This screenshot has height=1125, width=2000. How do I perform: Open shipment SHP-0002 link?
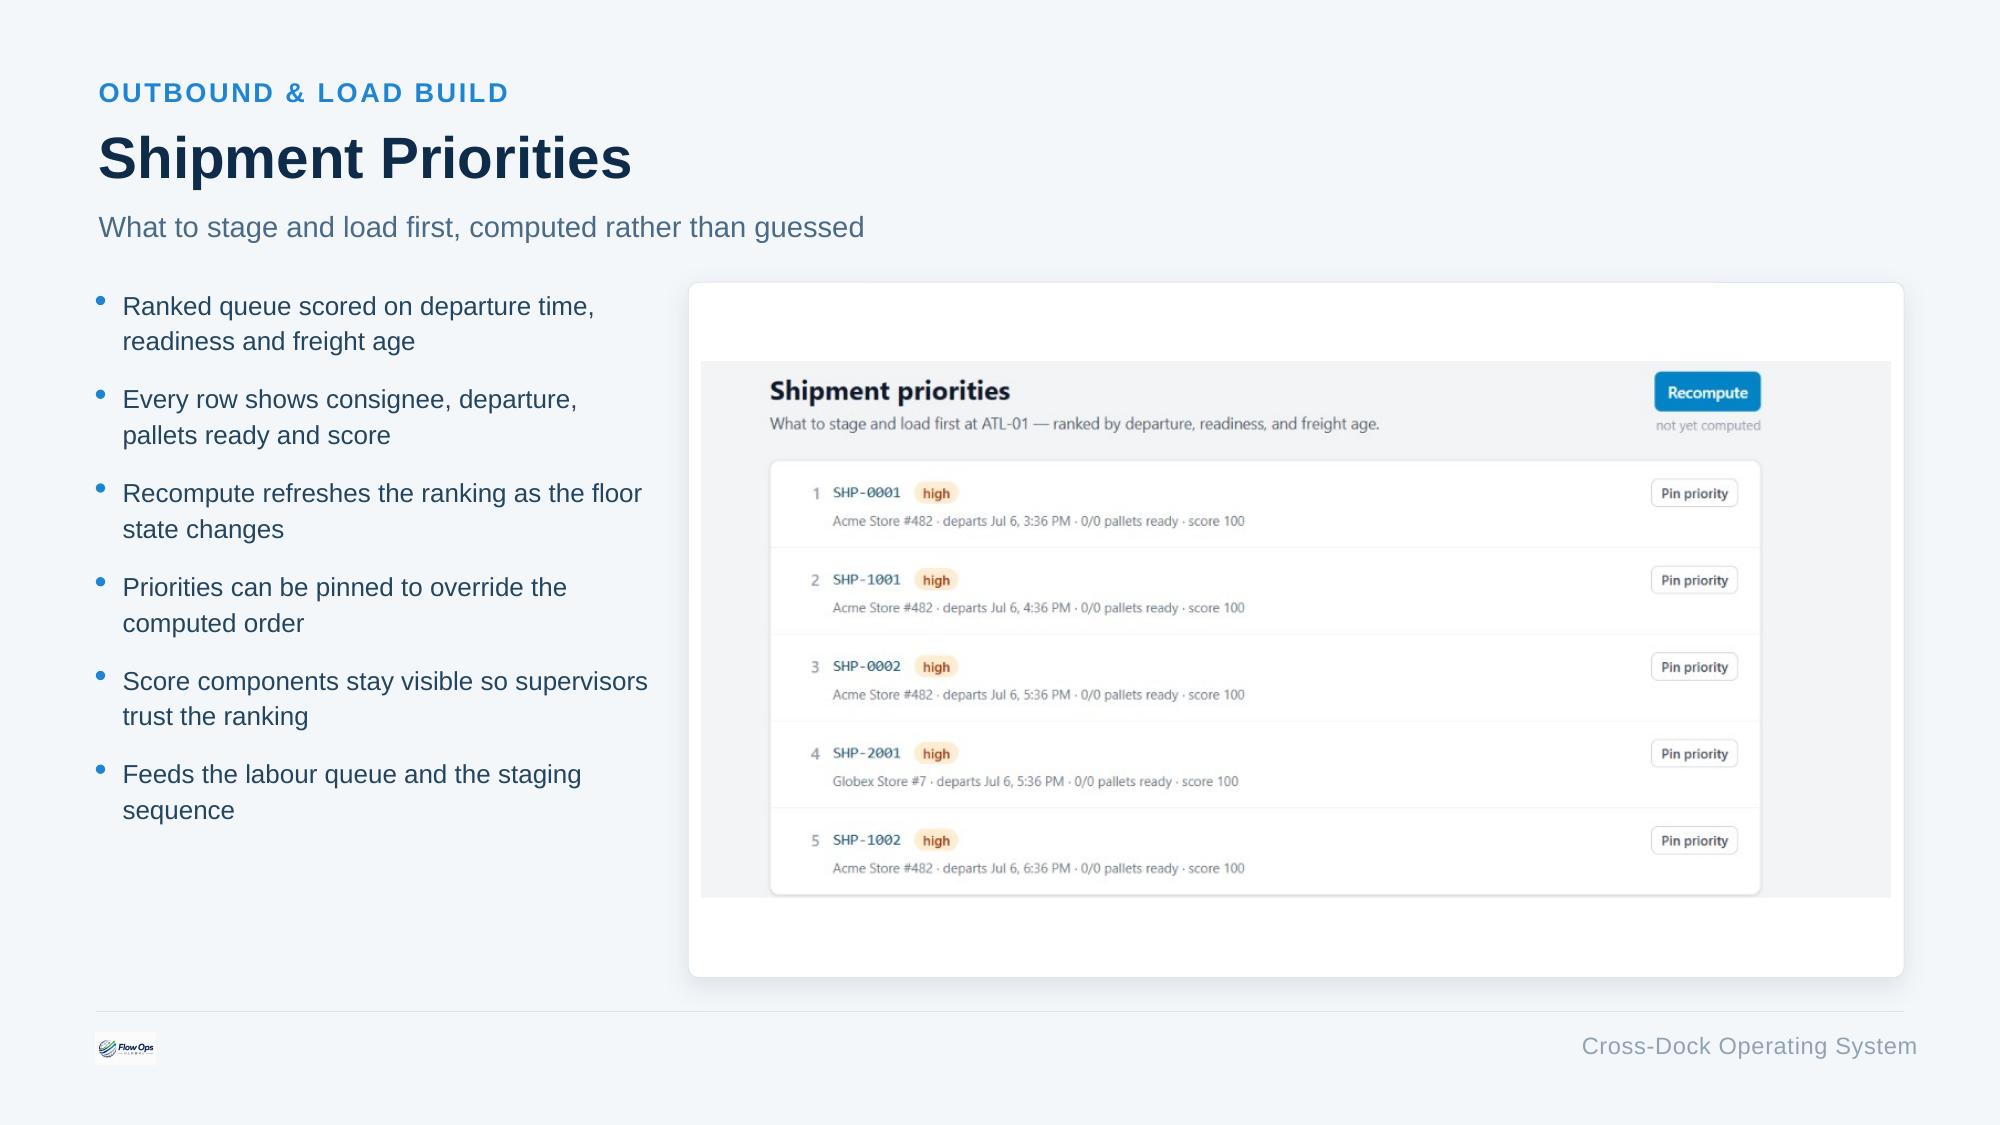pyautogui.click(x=866, y=667)
